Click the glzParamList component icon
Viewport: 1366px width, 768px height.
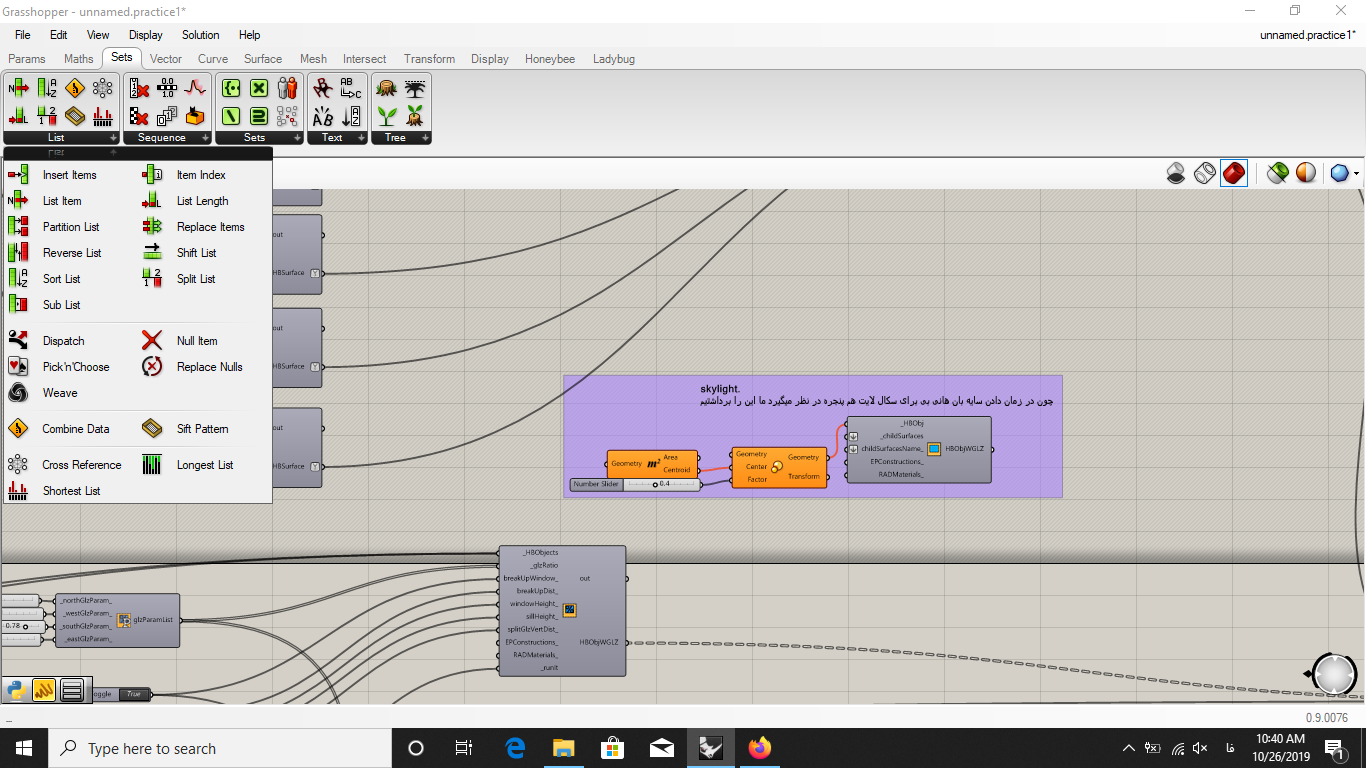coord(125,620)
